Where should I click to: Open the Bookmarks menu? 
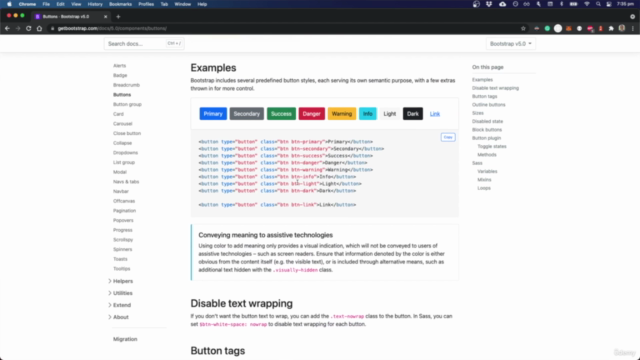[120, 4]
